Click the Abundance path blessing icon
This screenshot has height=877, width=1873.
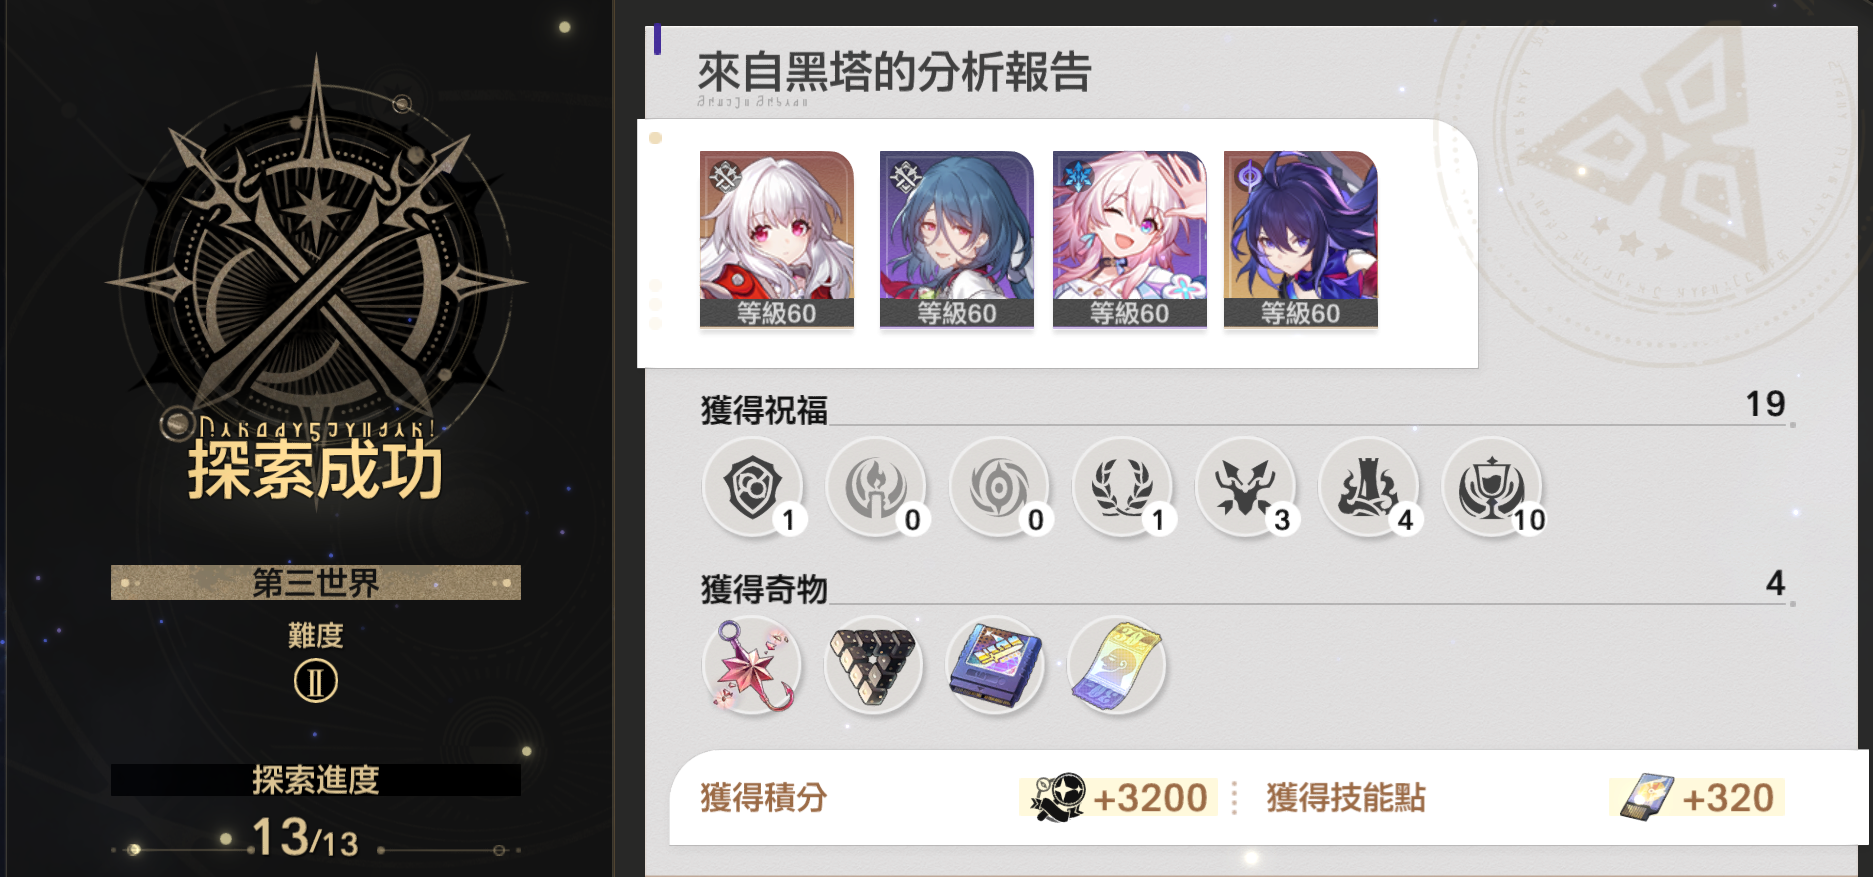1122,487
